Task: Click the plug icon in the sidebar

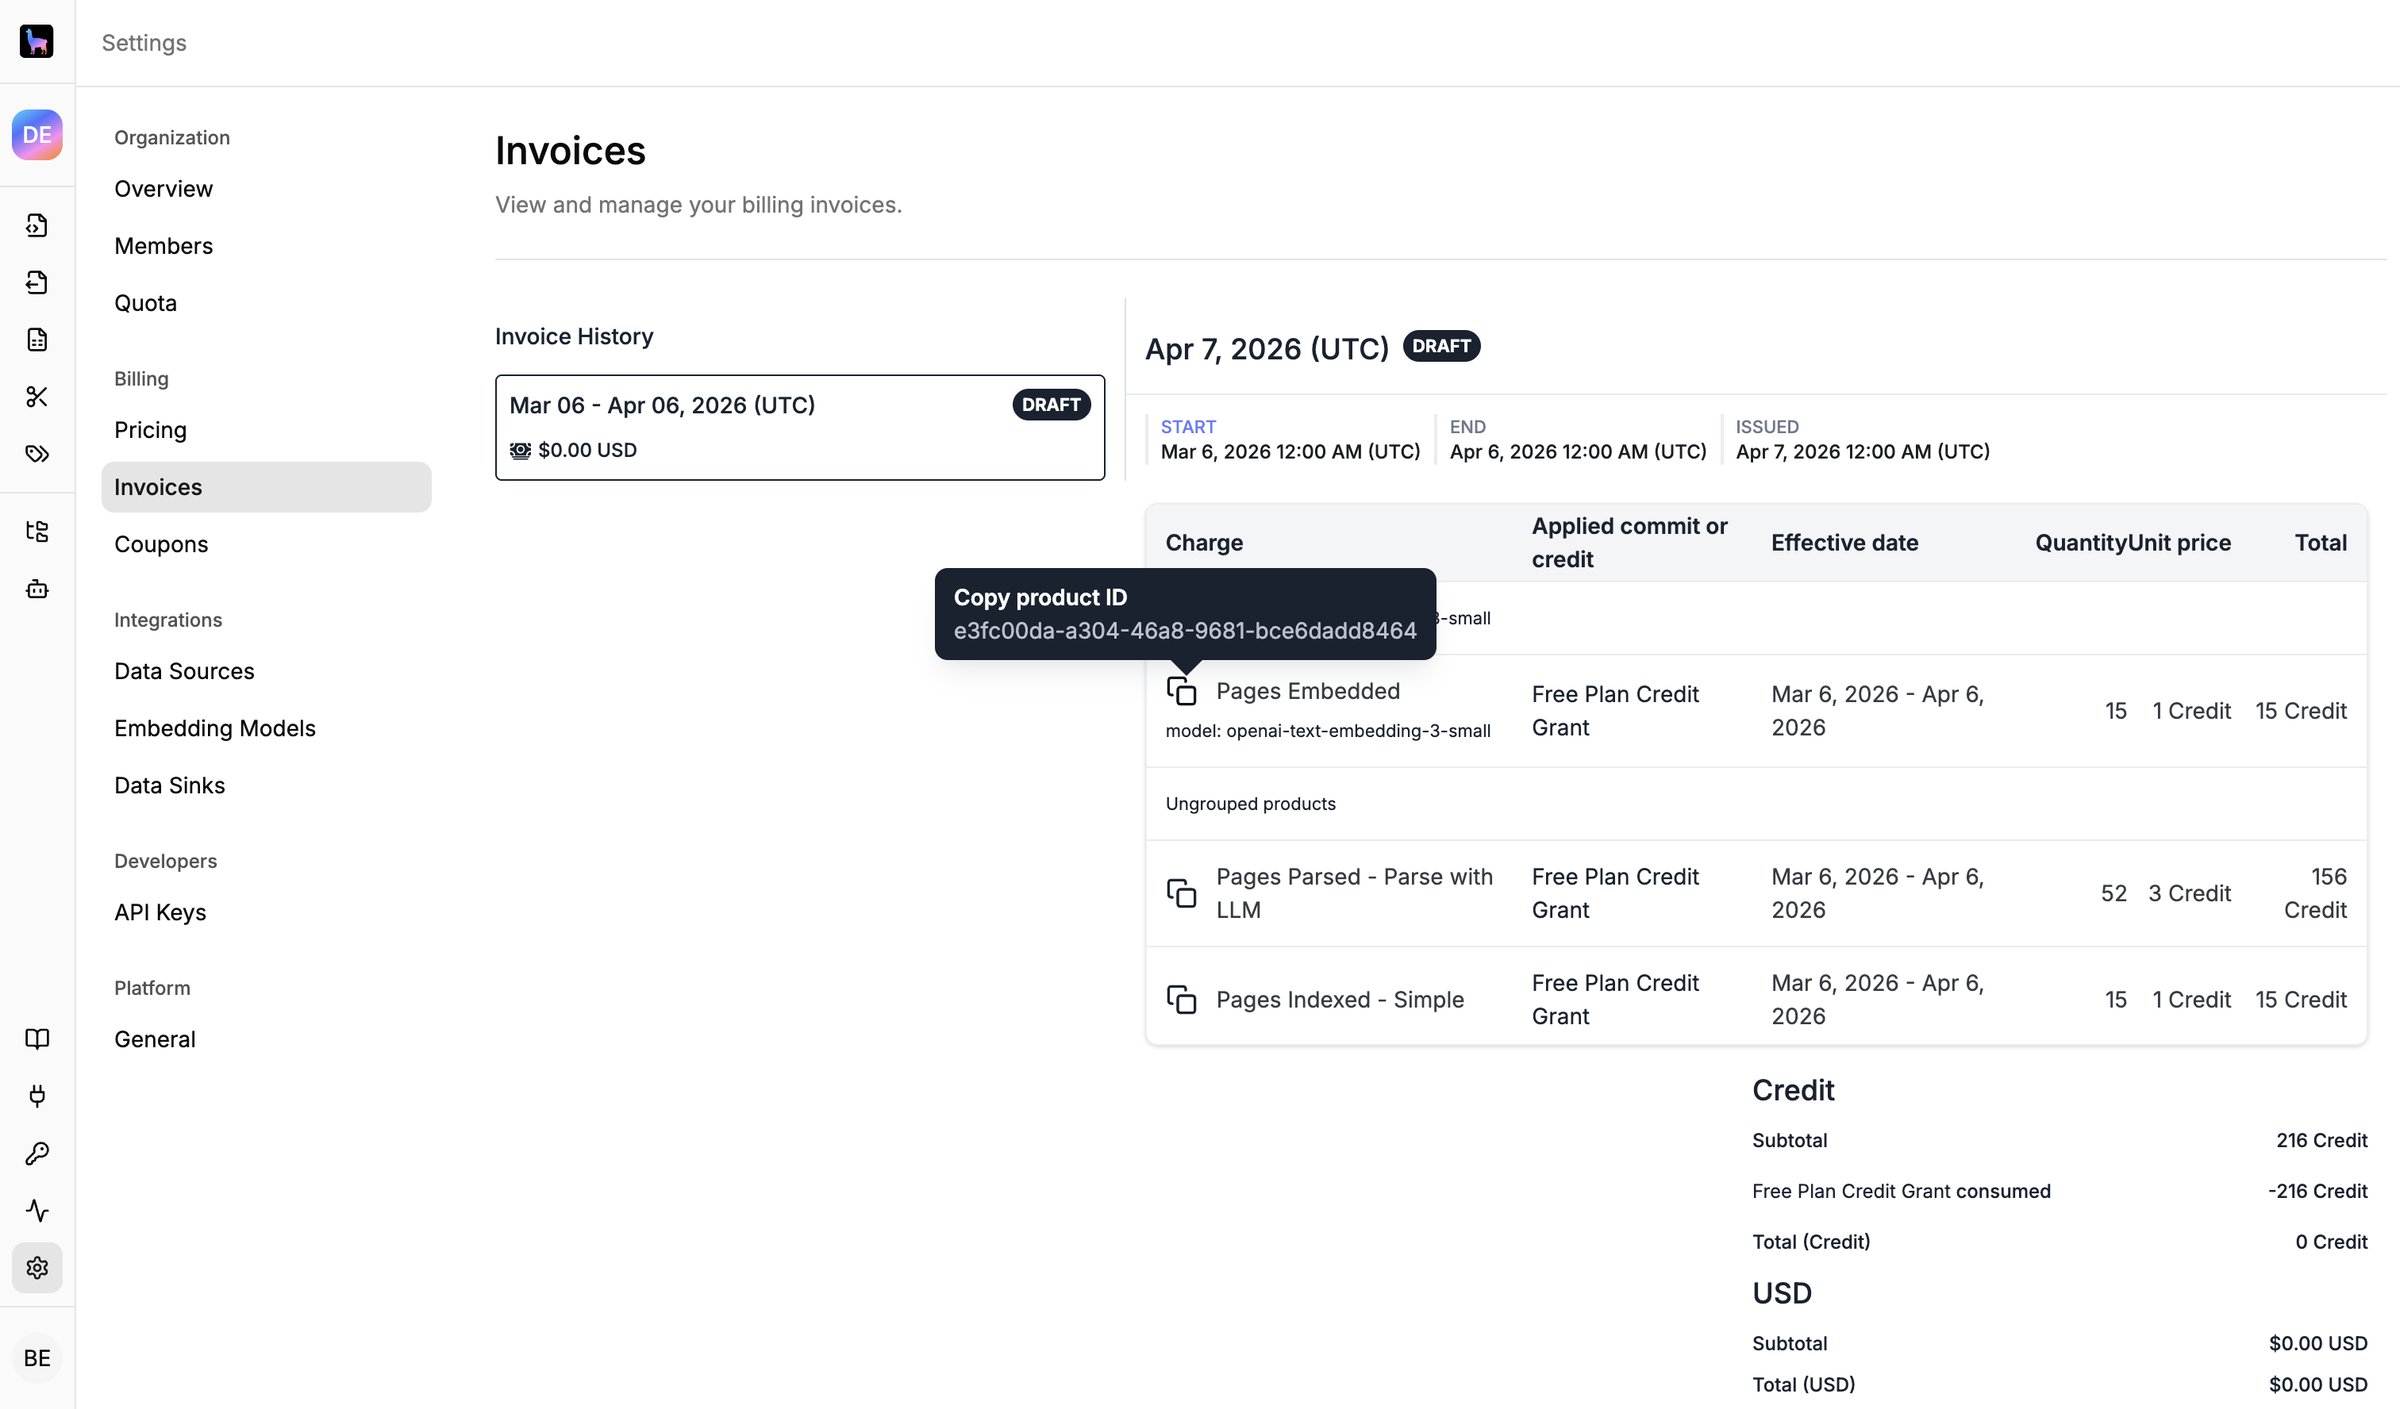Action: point(37,1096)
